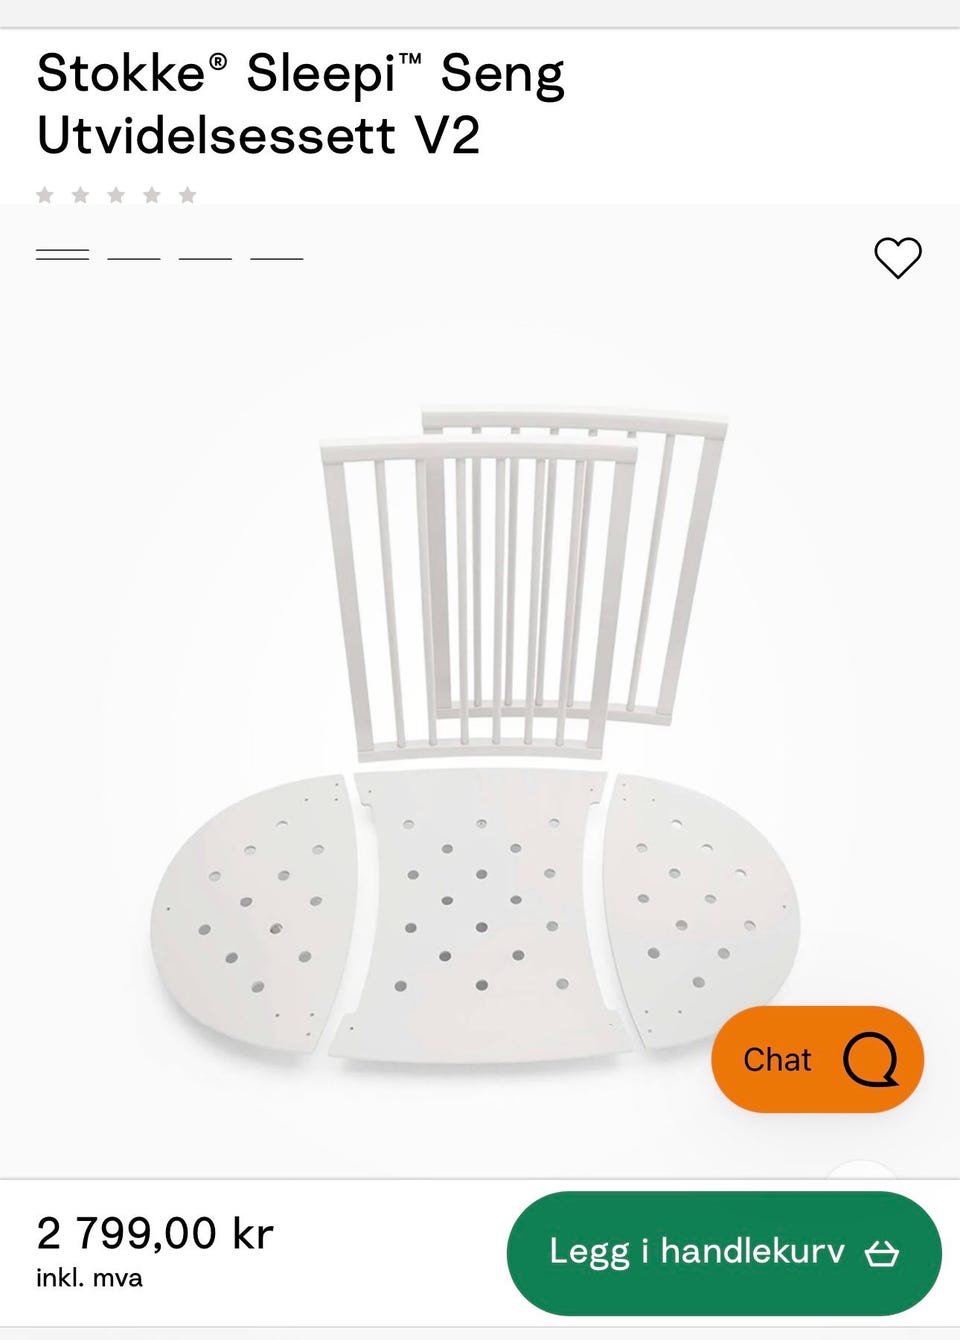Select the fifth rating star
960x1340 pixels.
188,195
